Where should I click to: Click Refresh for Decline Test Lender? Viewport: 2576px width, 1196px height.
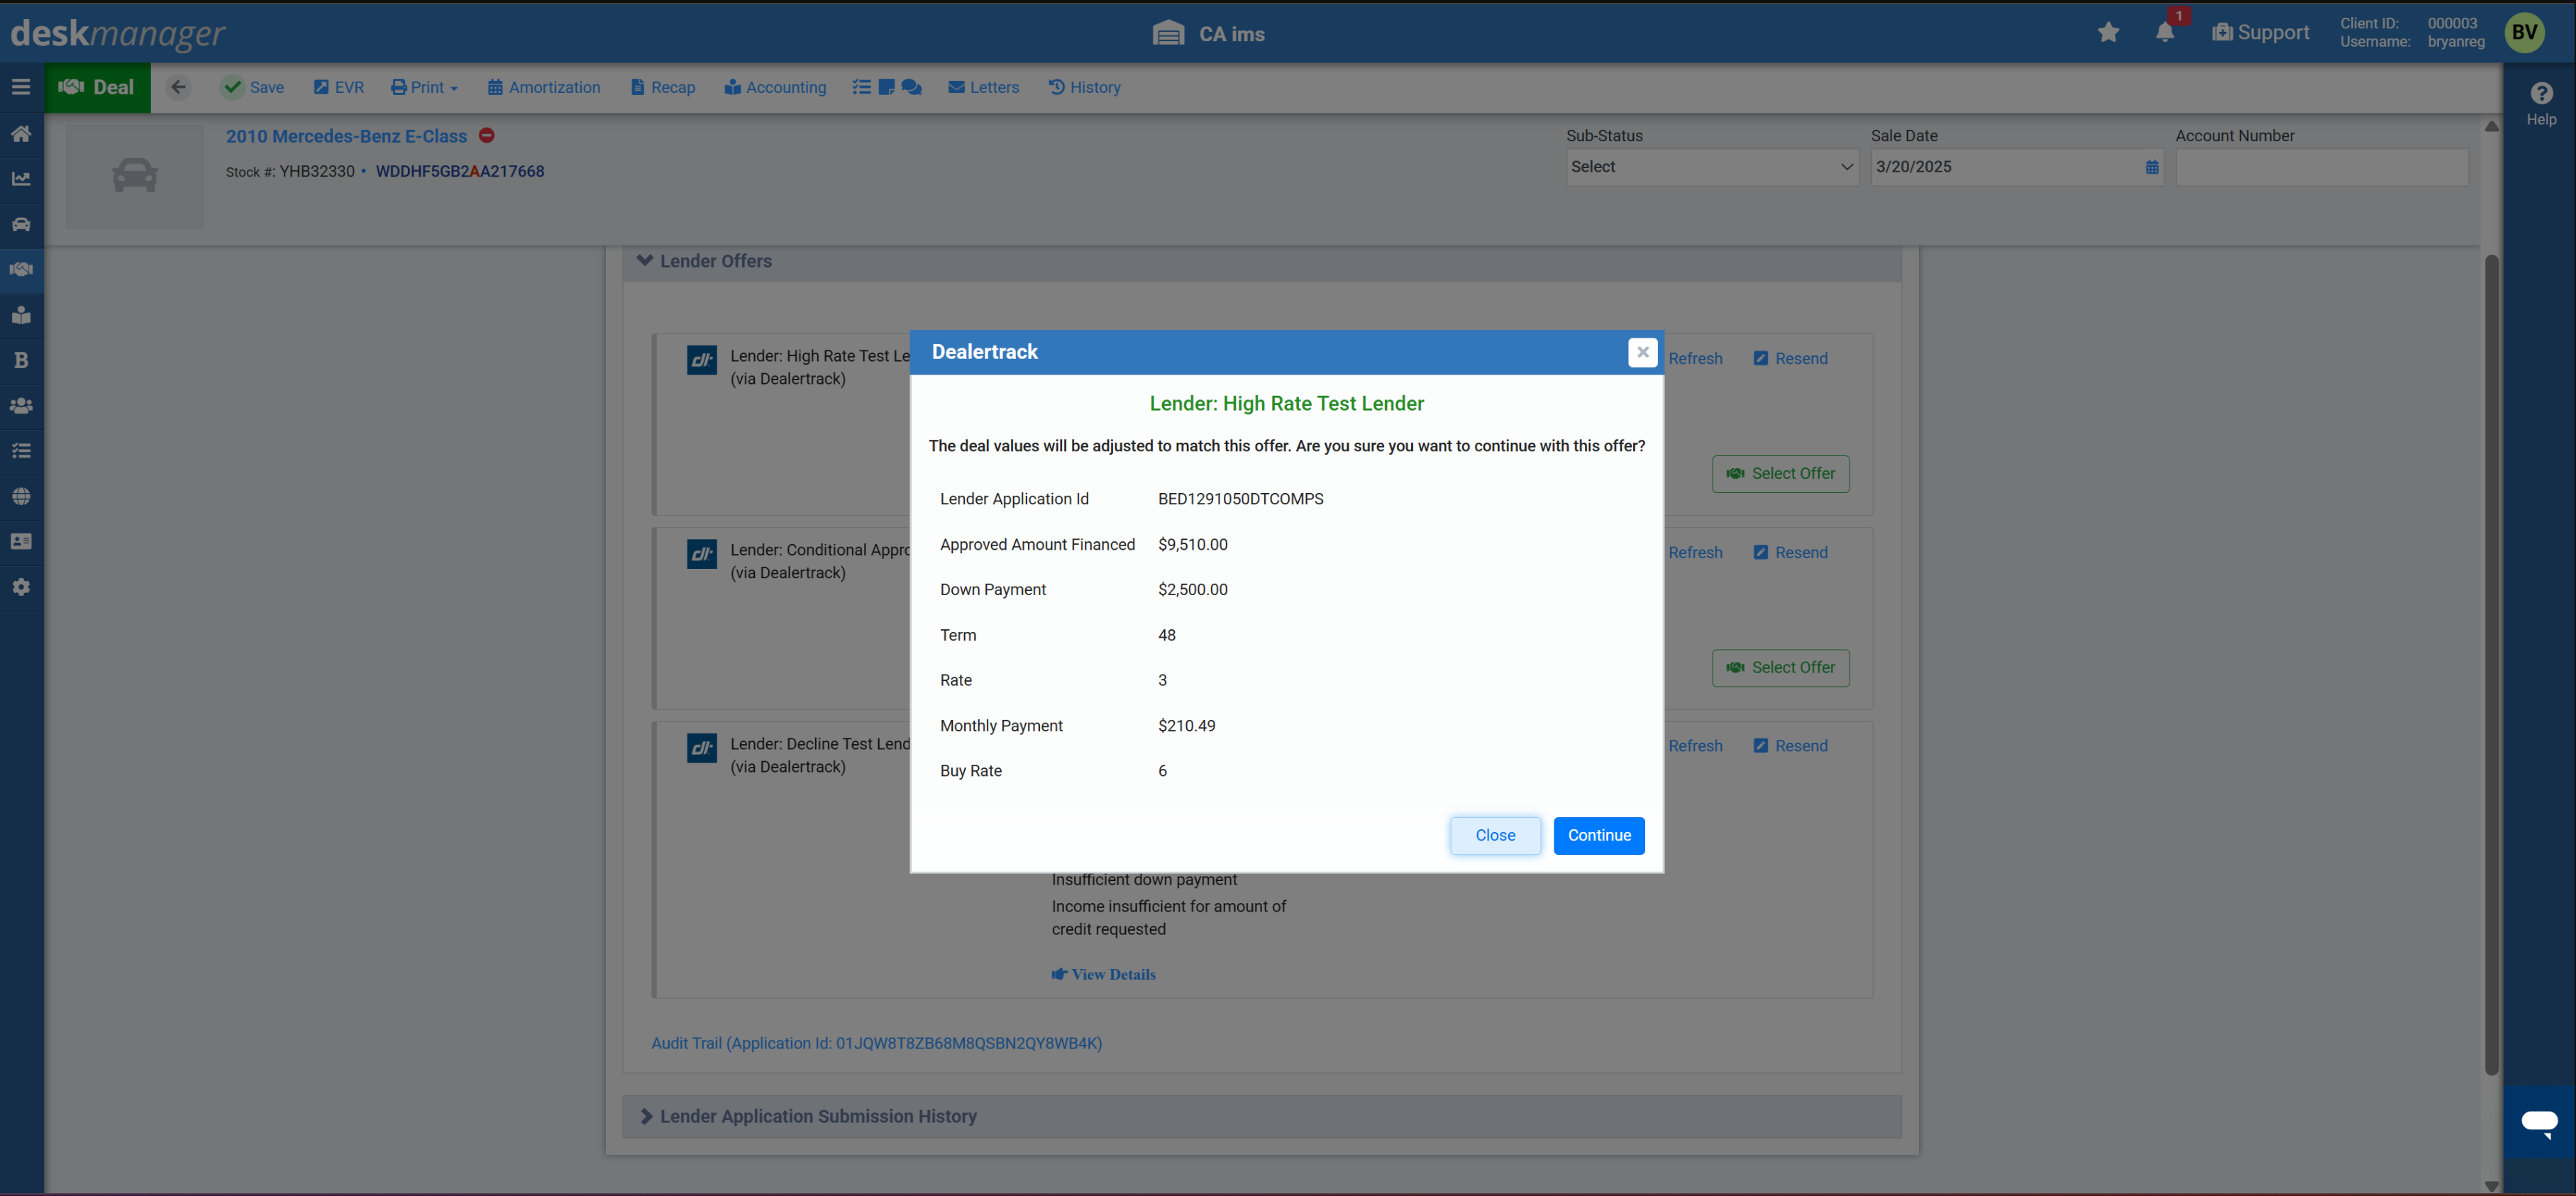[1694, 746]
